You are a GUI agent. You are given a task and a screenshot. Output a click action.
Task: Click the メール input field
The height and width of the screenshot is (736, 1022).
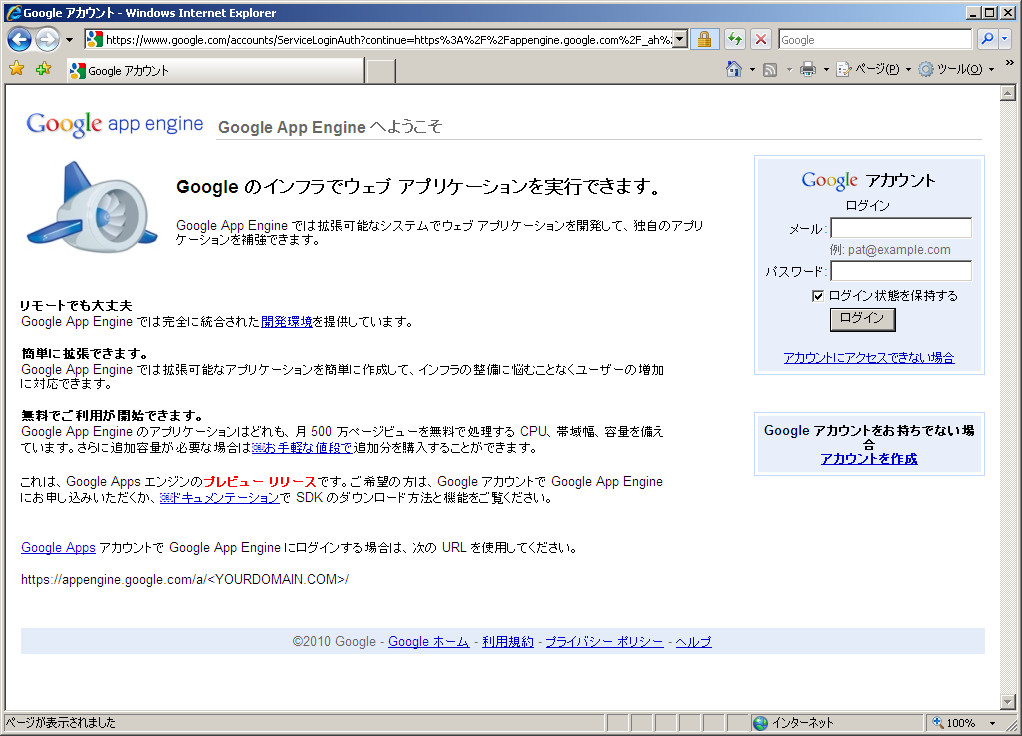[x=900, y=228]
